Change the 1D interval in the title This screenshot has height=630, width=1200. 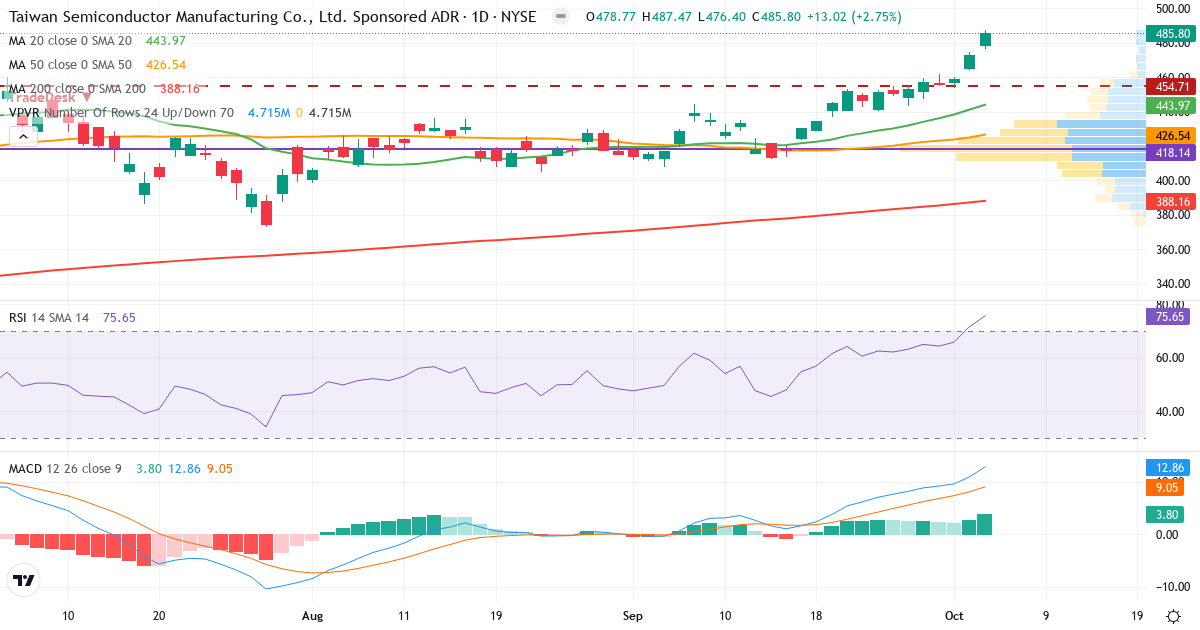click(x=478, y=17)
